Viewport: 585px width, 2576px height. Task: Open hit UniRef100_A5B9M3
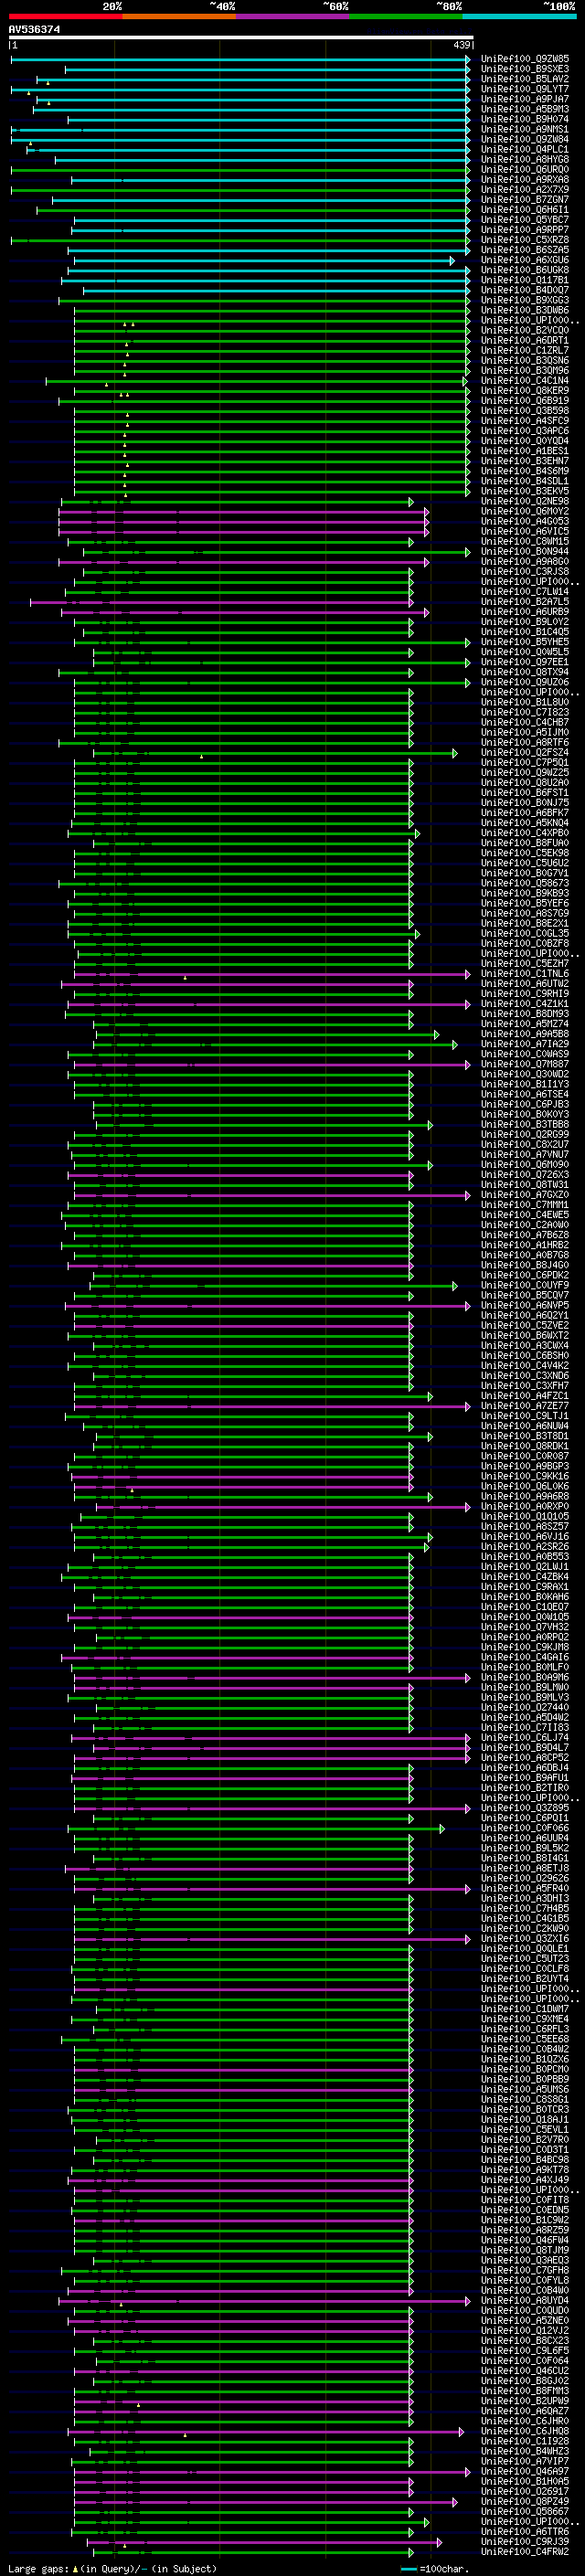525,109
